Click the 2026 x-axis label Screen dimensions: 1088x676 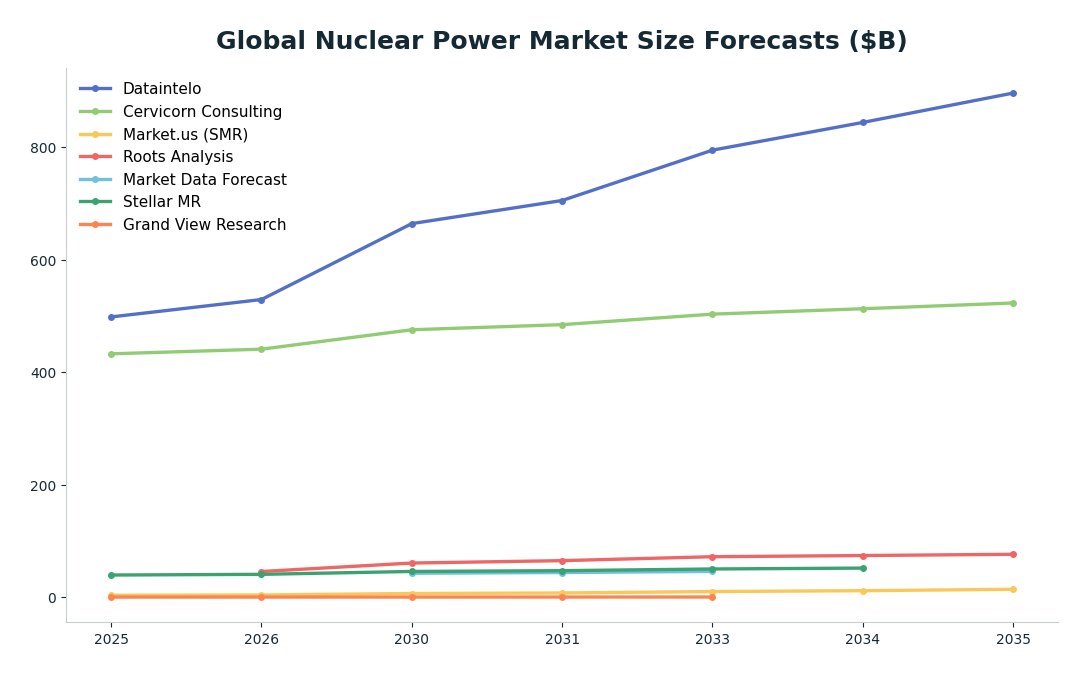262,639
